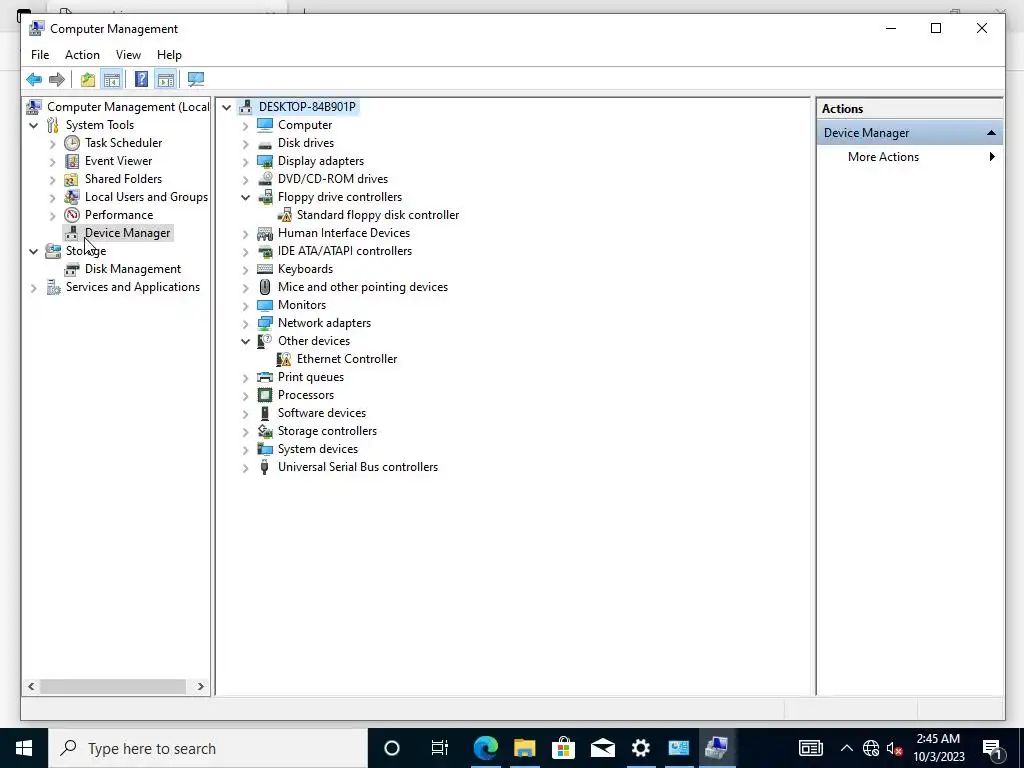
Task: Open the File menu
Action: coord(40,55)
